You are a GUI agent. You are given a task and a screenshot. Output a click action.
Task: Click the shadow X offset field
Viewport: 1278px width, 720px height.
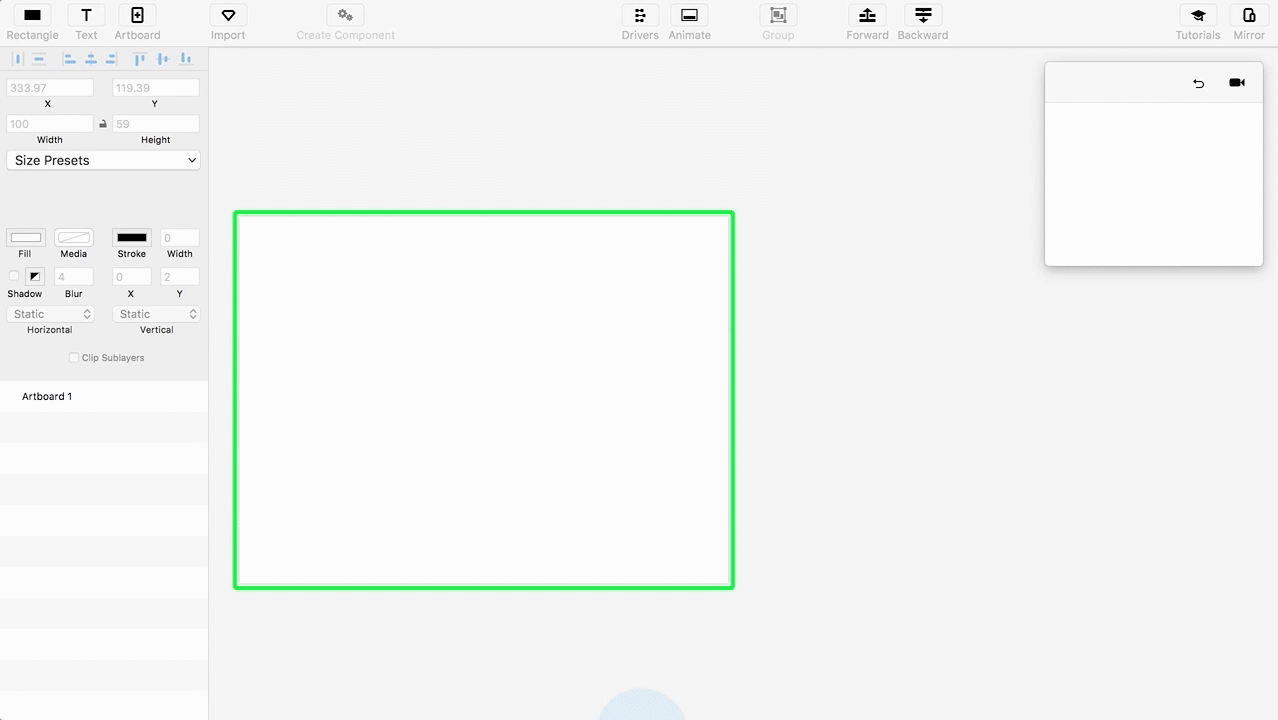(132, 277)
